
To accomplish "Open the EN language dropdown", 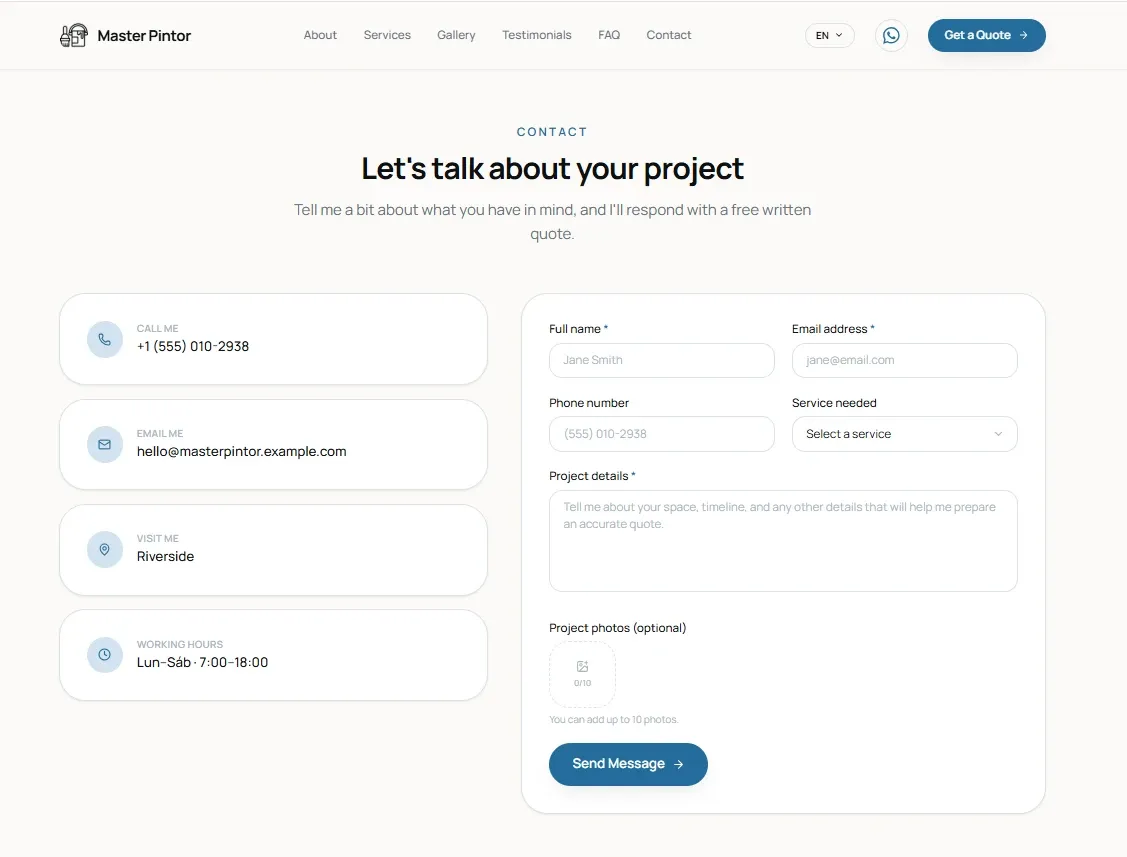I will click(x=829, y=35).
